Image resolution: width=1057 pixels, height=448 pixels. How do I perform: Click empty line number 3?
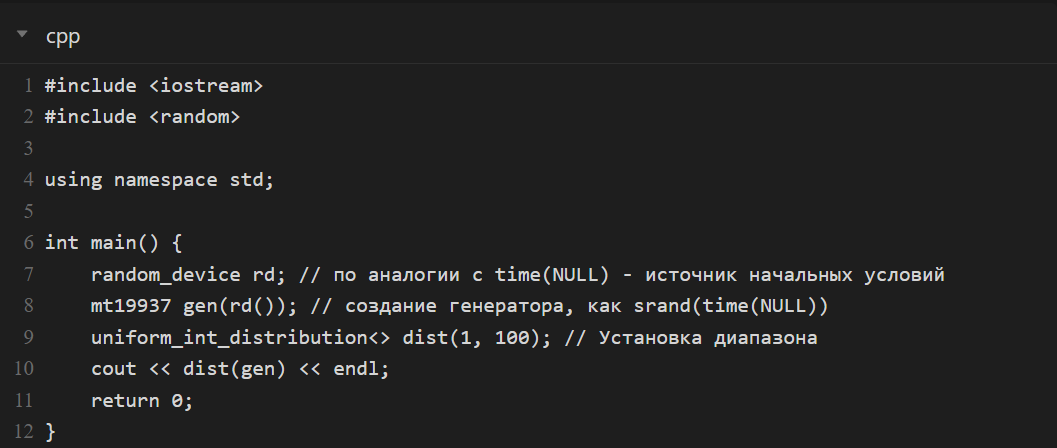(x=27, y=149)
